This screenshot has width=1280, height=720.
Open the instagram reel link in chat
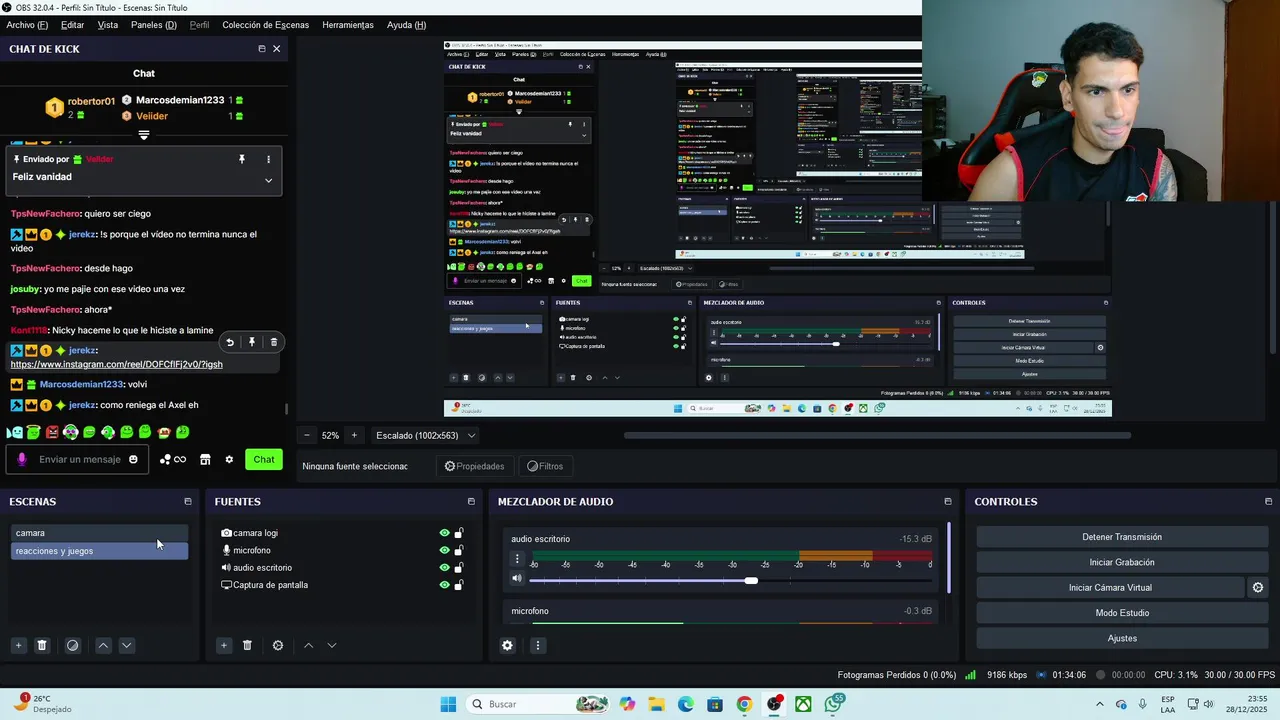(x=116, y=364)
